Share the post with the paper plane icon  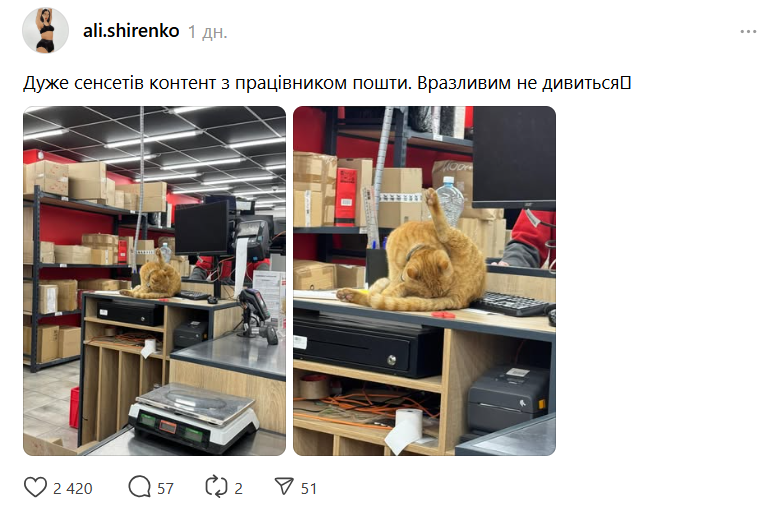[x=284, y=487]
